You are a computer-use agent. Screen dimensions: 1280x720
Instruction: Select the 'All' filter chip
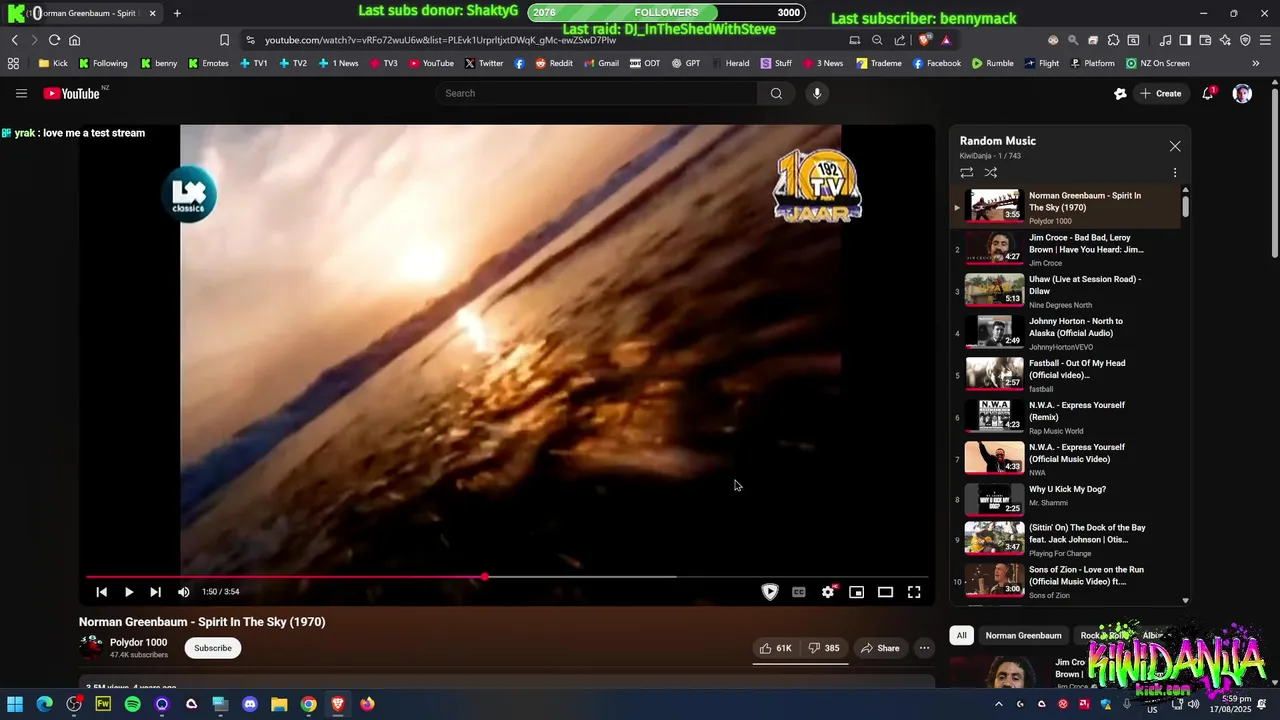point(961,635)
